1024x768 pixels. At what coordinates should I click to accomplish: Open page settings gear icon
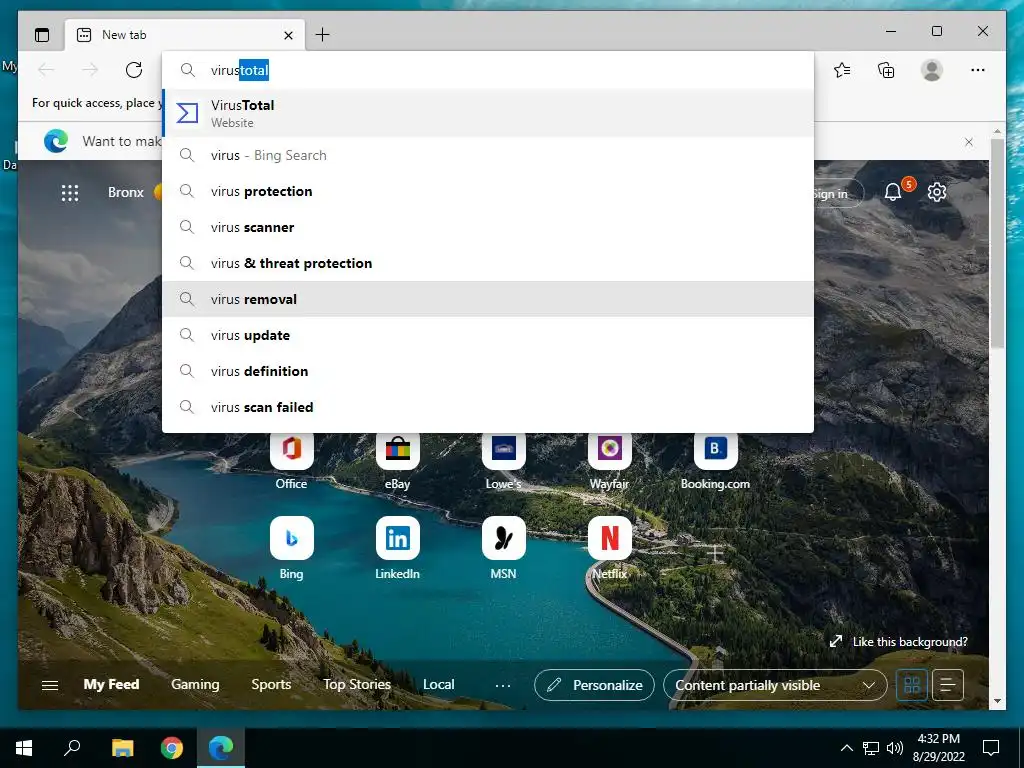pyautogui.click(x=937, y=192)
